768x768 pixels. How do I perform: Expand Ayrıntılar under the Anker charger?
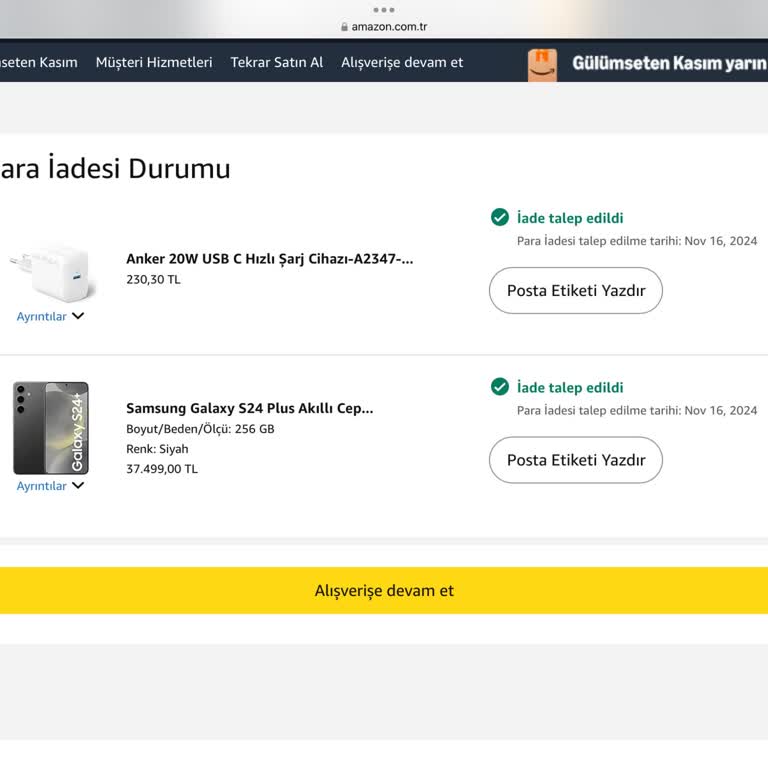tap(42, 316)
